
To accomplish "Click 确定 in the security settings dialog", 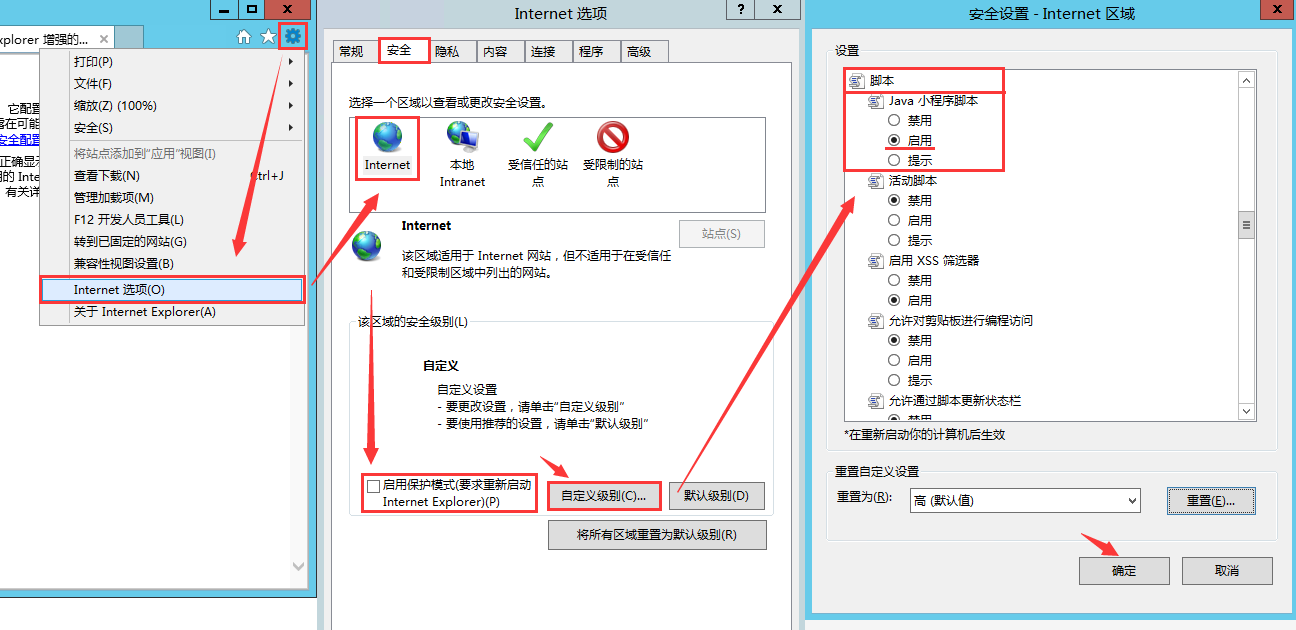I will click(x=1124, y=571).
